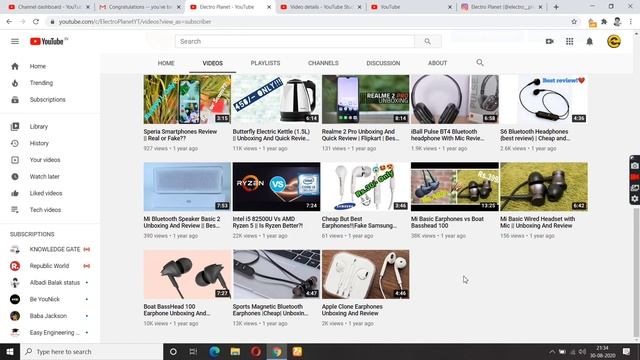The height and width of the screenshot is (360, 640).
Task: Click the Home icon in sidebar
Action: (15, 66)
